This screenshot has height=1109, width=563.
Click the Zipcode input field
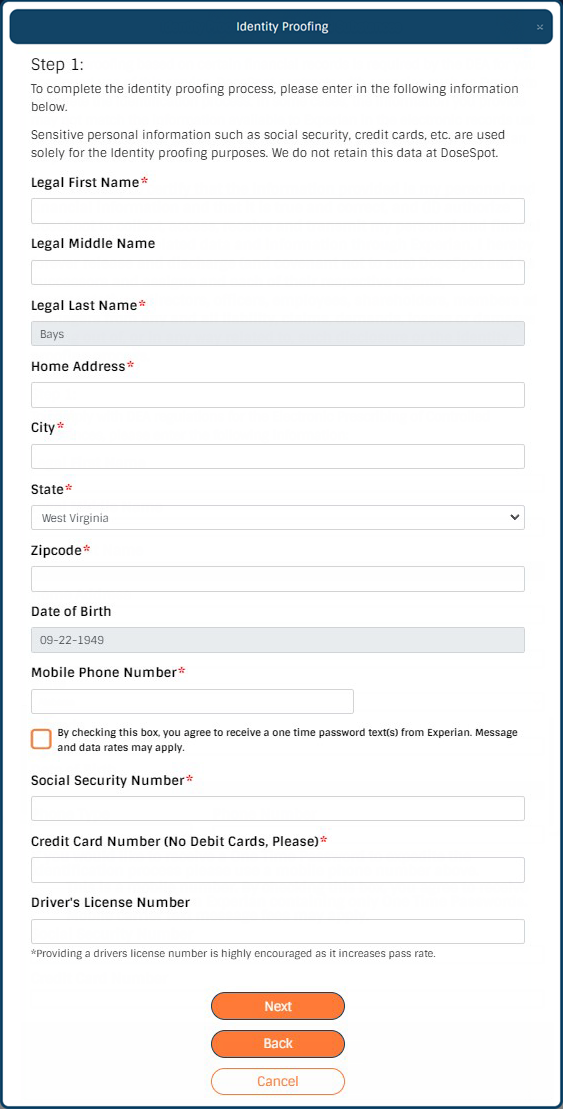(278, 579)
